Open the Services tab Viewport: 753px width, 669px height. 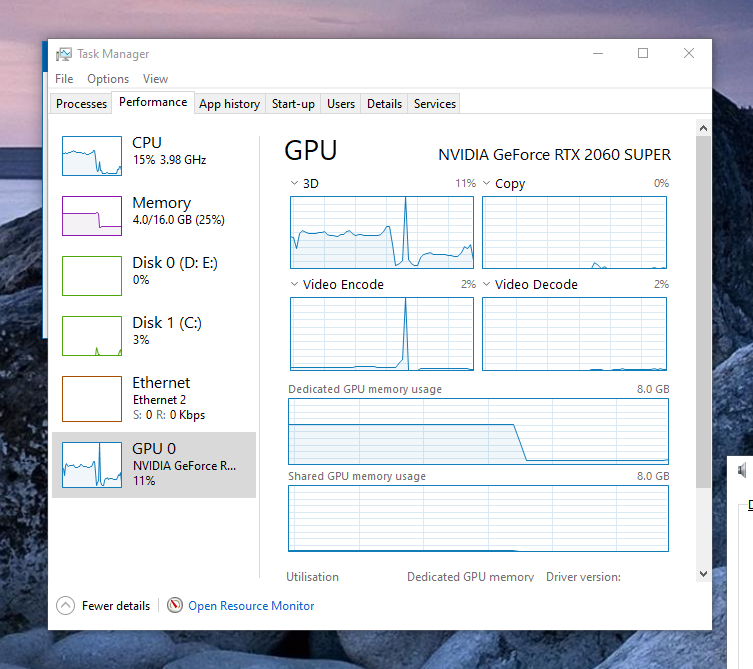click(435, 104)
